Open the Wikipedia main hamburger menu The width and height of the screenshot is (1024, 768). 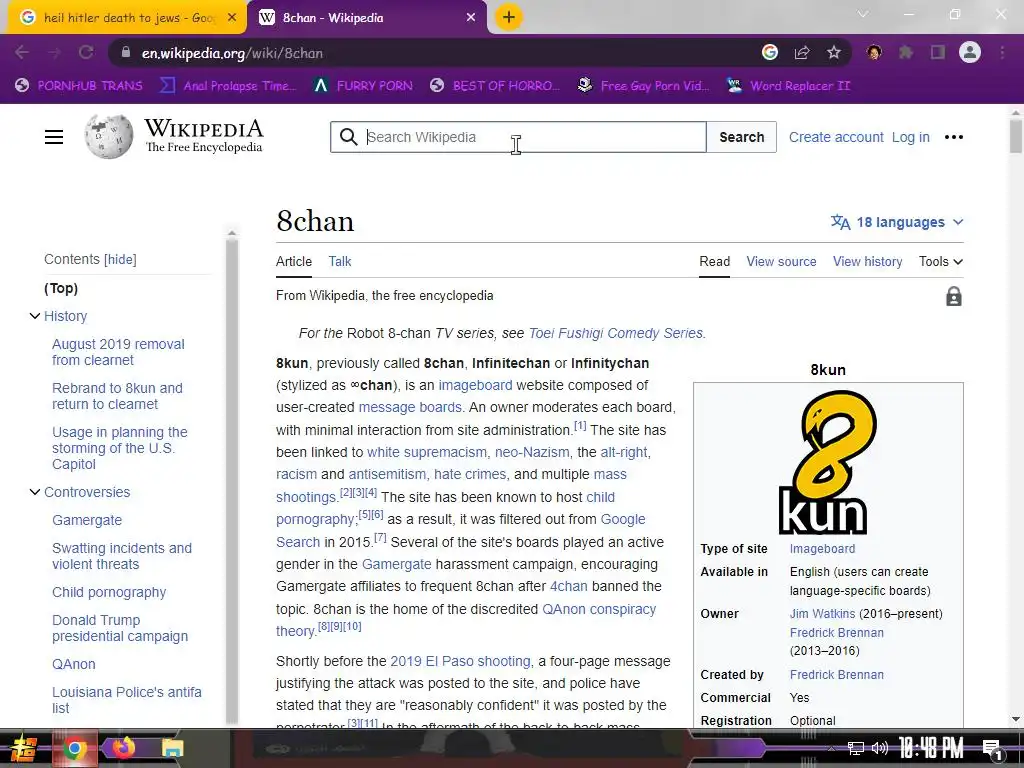[x=54, y=137]
